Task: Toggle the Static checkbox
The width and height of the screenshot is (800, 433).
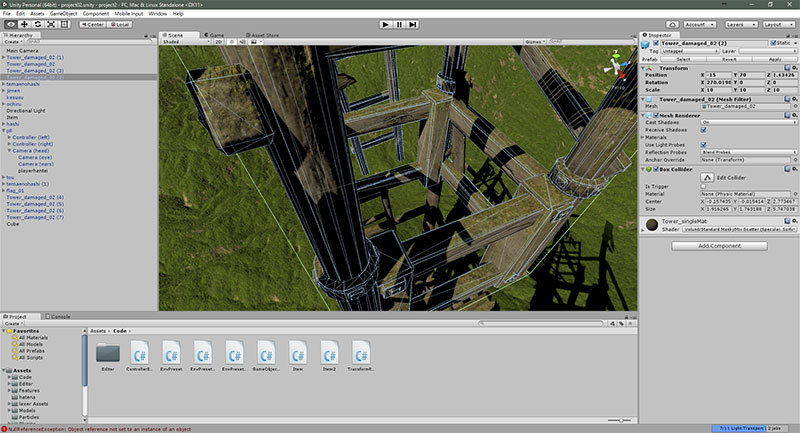Action: 773,43
